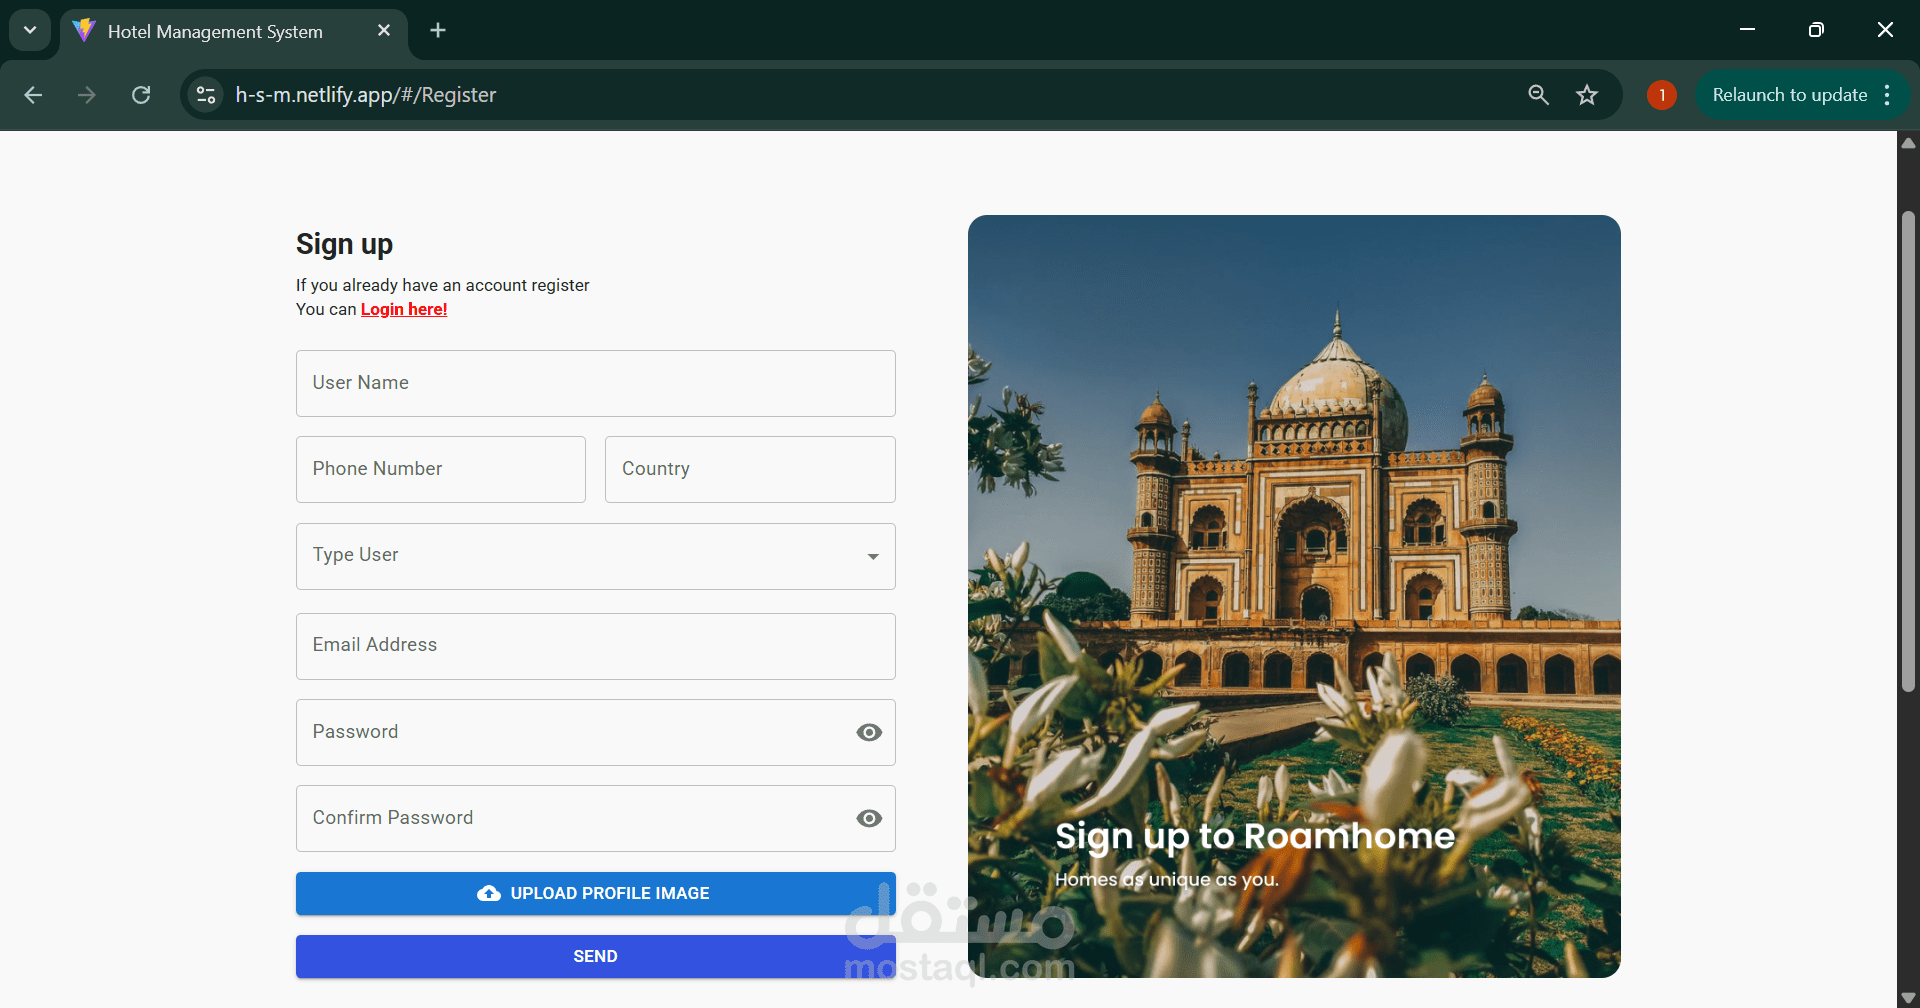This screenshot has height=1008, width=1920.
Task: Click the vertical page scrollbar thumb
Action: (x=1908, y=450)
